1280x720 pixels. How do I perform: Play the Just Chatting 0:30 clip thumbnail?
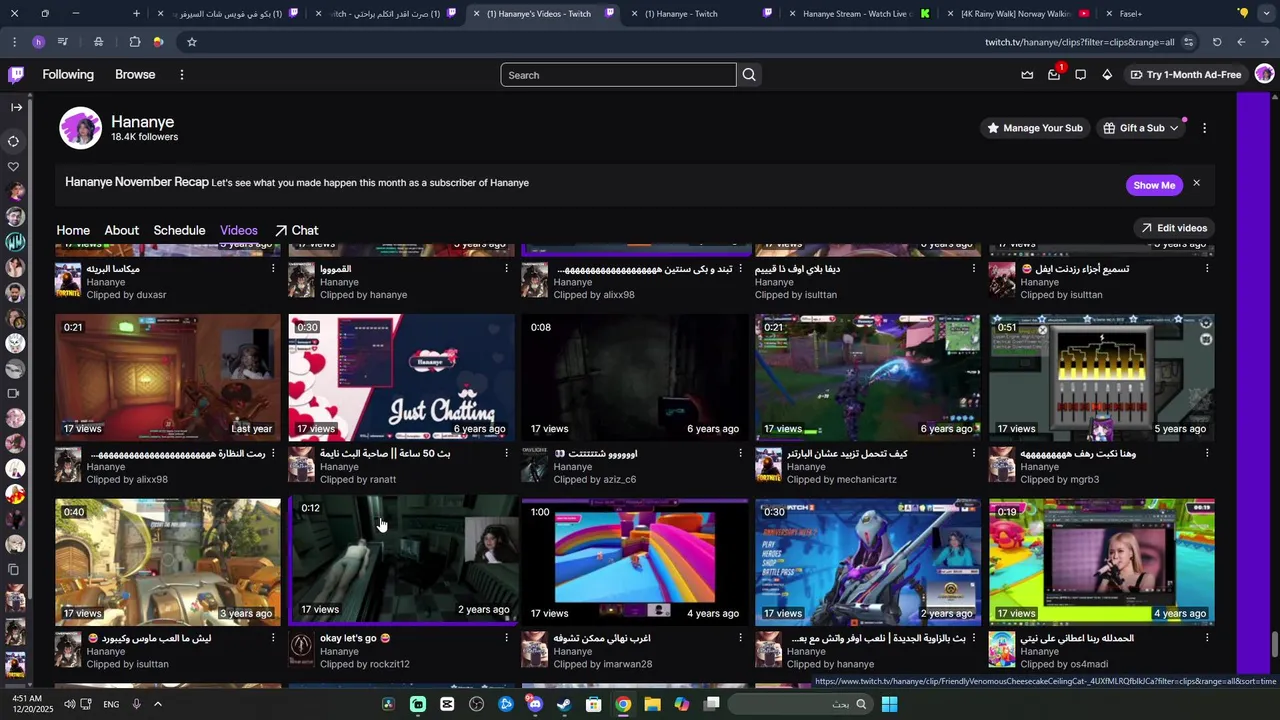pyautogui.click(x=402, y=378)
